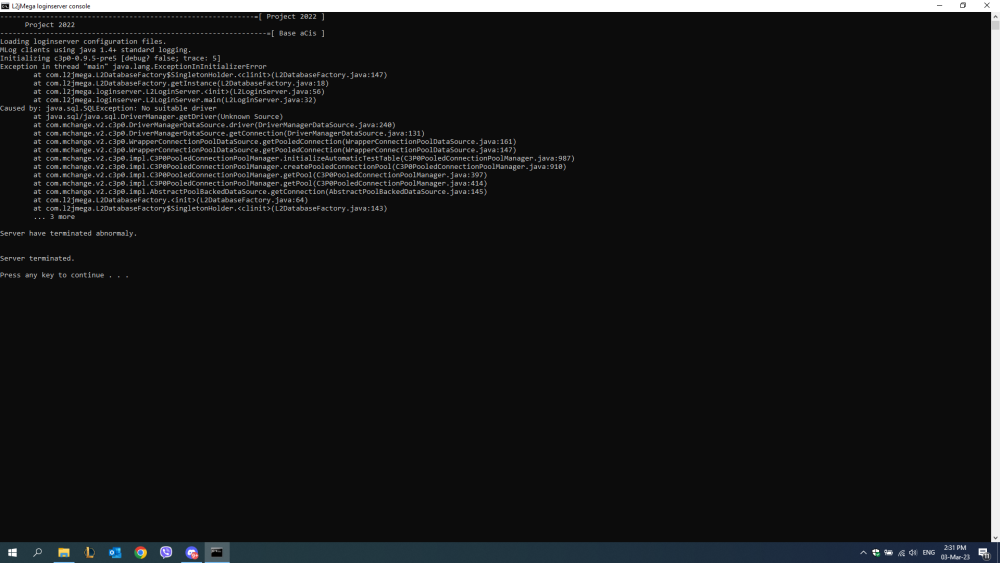Restore down the console window
This screenshot has height=563, width=1000.
tap(963, 5)
